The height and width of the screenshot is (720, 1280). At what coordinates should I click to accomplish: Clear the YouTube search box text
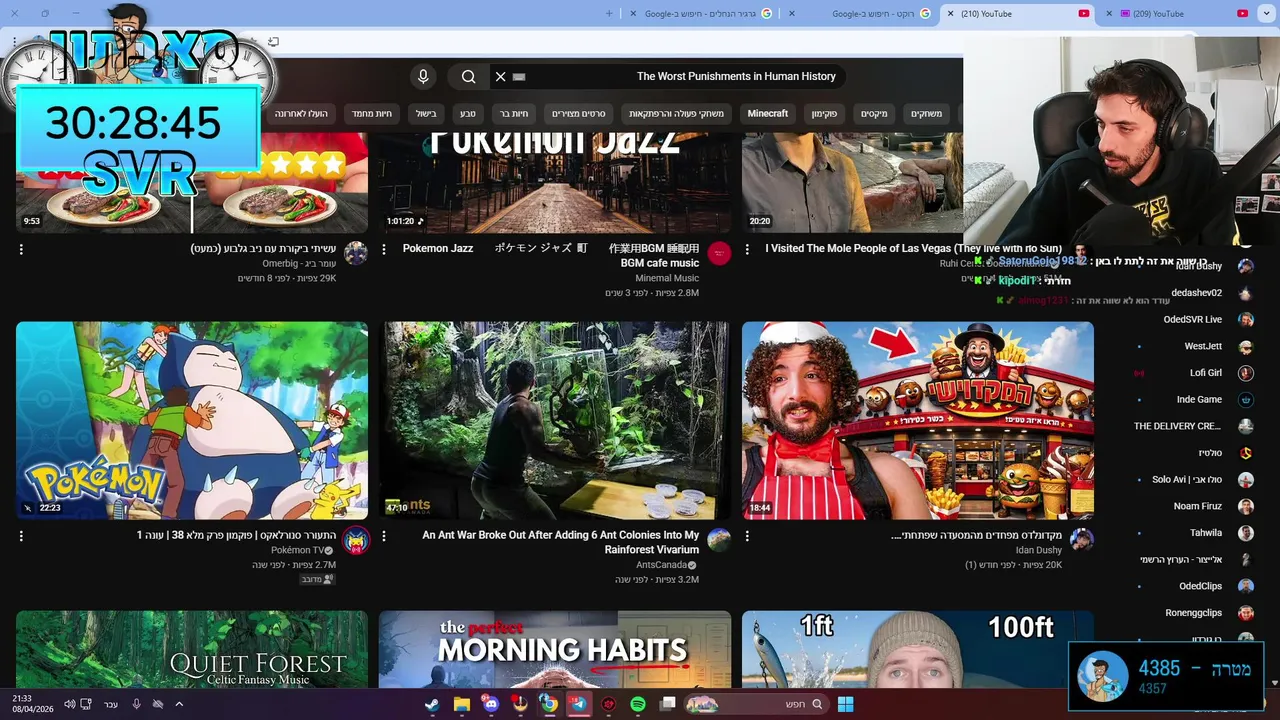click(x=501, y=76)
